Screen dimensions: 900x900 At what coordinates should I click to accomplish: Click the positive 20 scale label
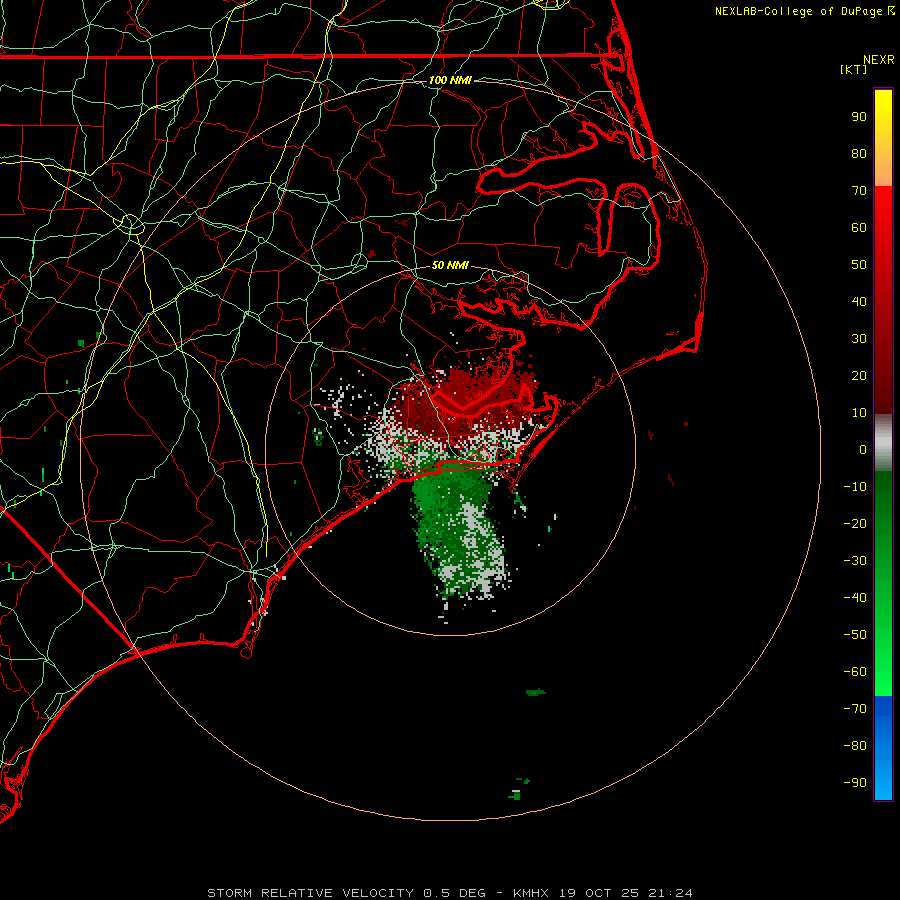point(859,376)
